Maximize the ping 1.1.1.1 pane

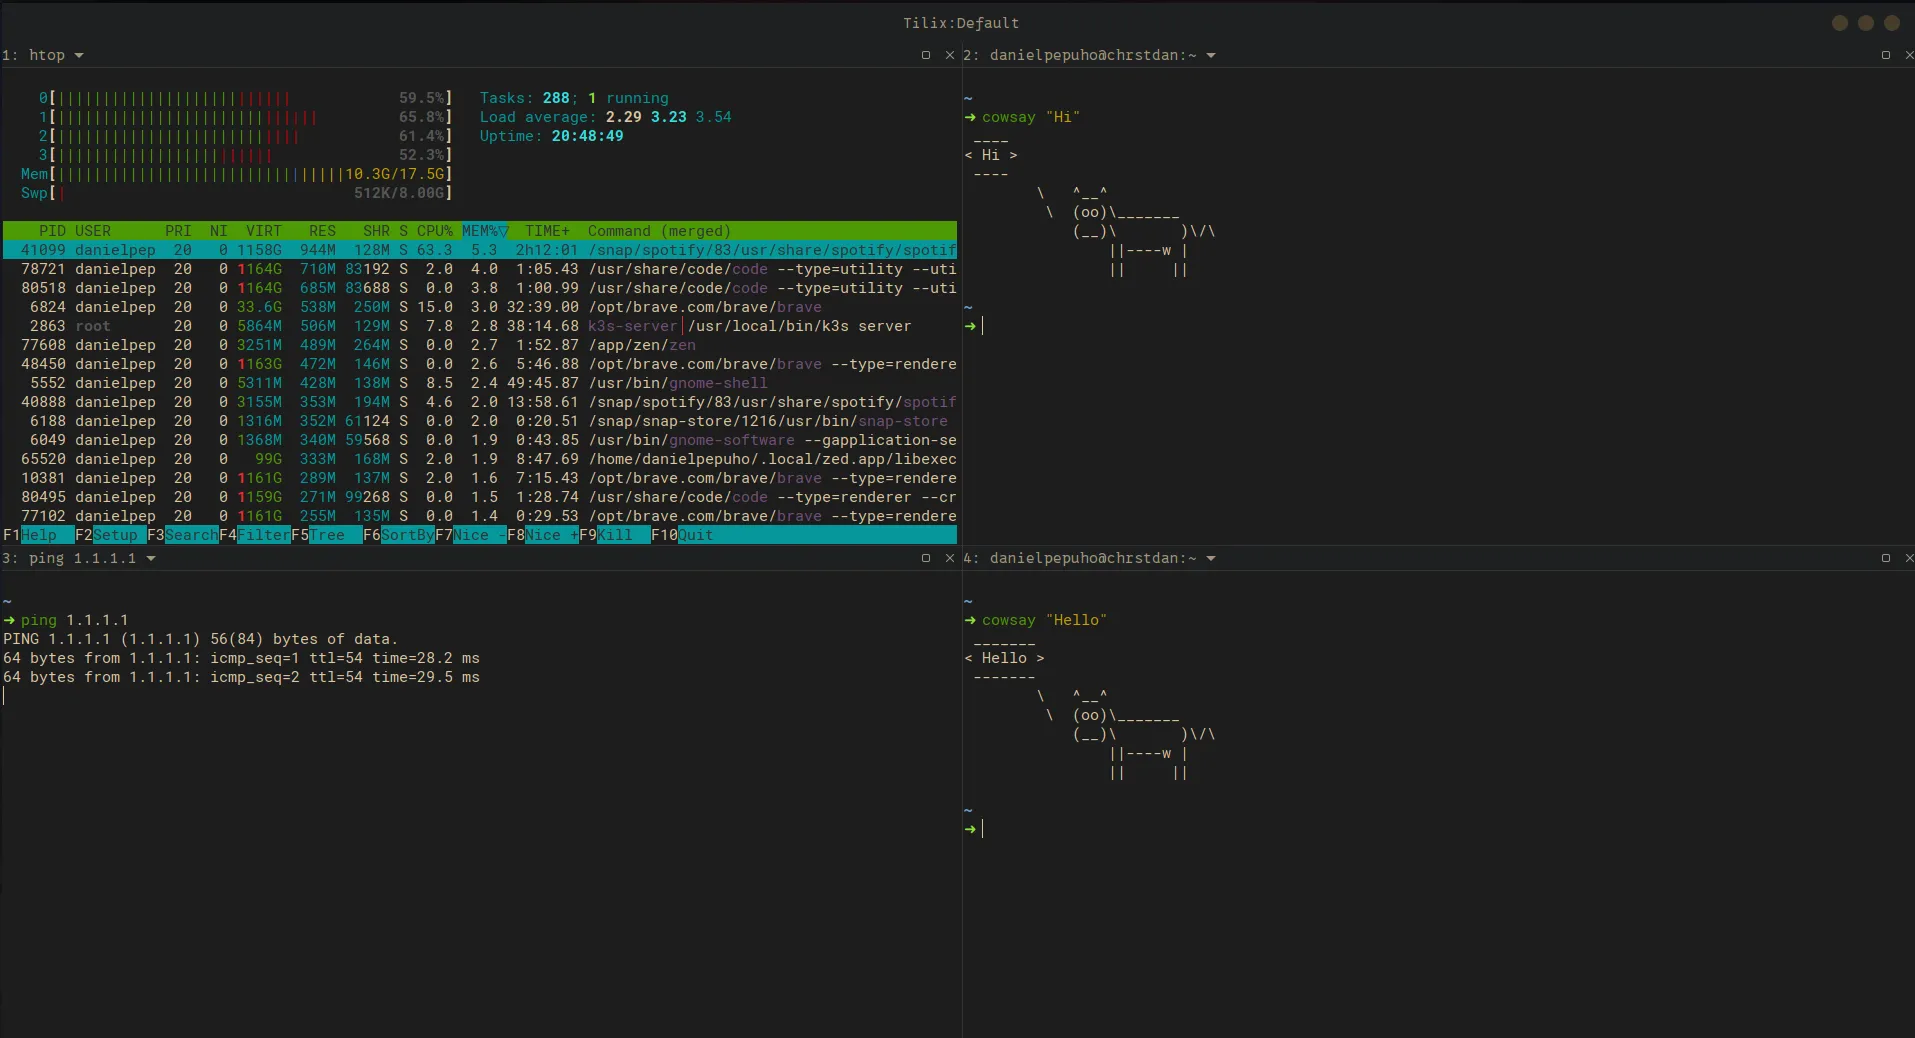coord(926,558)
